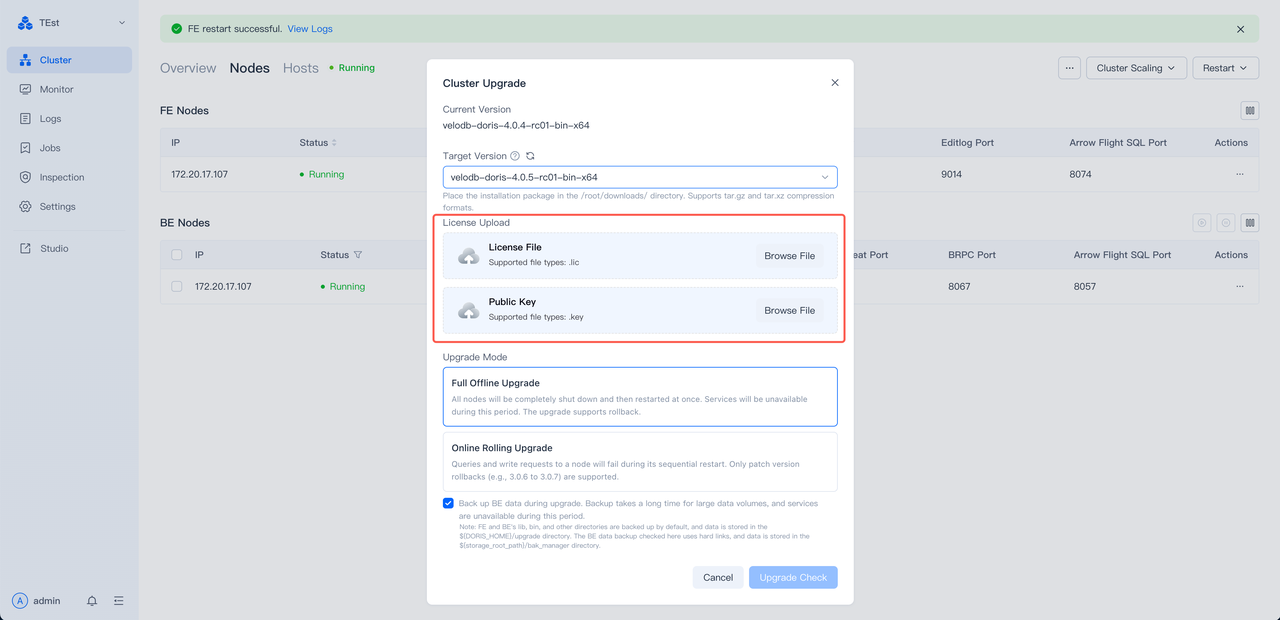The image size is (1280, 620).
Task: Switch to the Overview tab
Action: click(188, 68)
